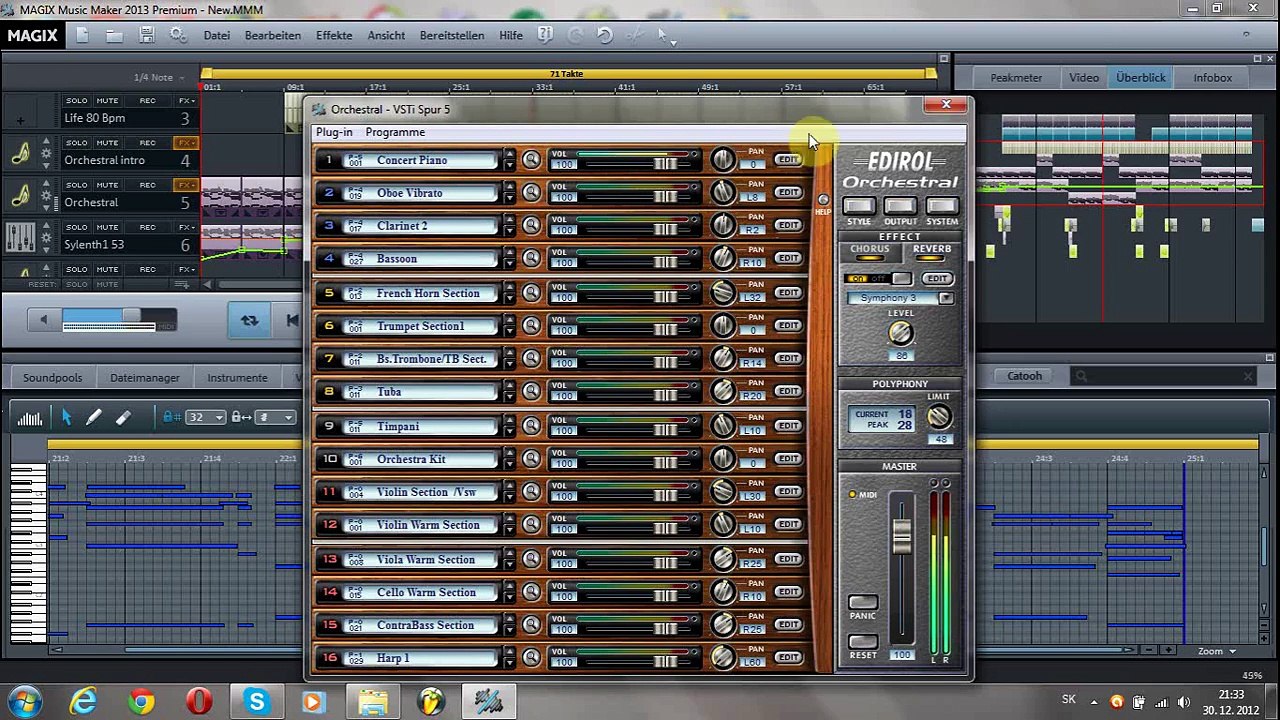Click the magnifier icon for Concert Piano
Viewport: 1280px width, 720px height.
[x=531, y=160]
